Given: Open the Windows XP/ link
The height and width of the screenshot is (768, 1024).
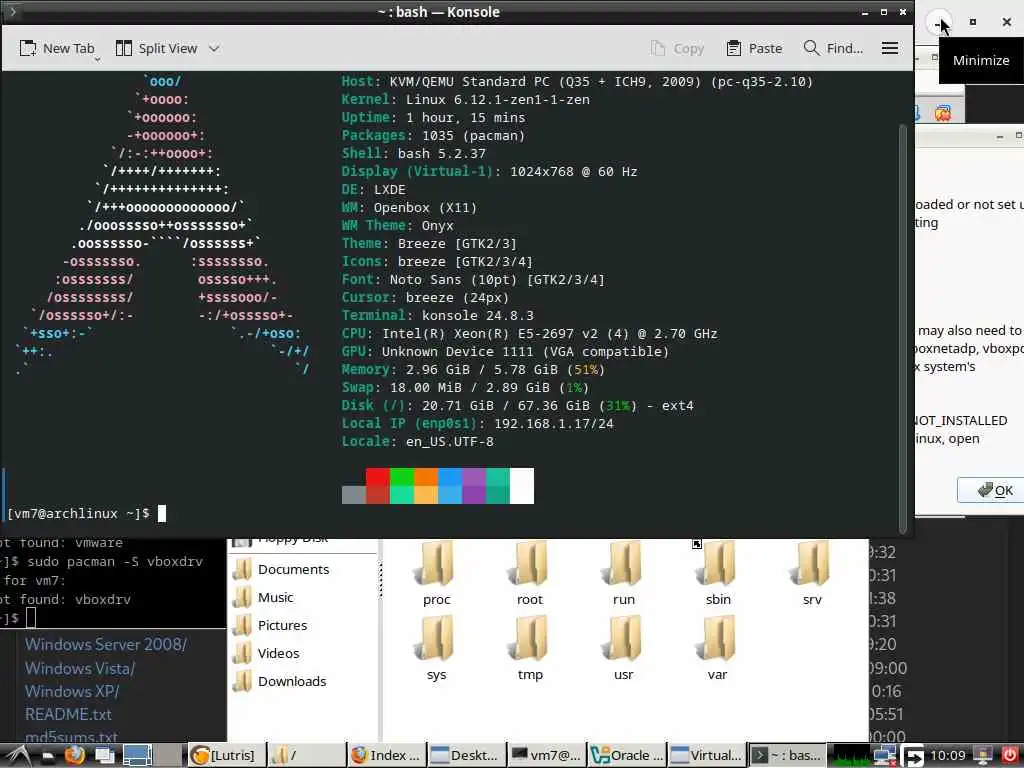Looking at the screenshot, I should [72, 691].
